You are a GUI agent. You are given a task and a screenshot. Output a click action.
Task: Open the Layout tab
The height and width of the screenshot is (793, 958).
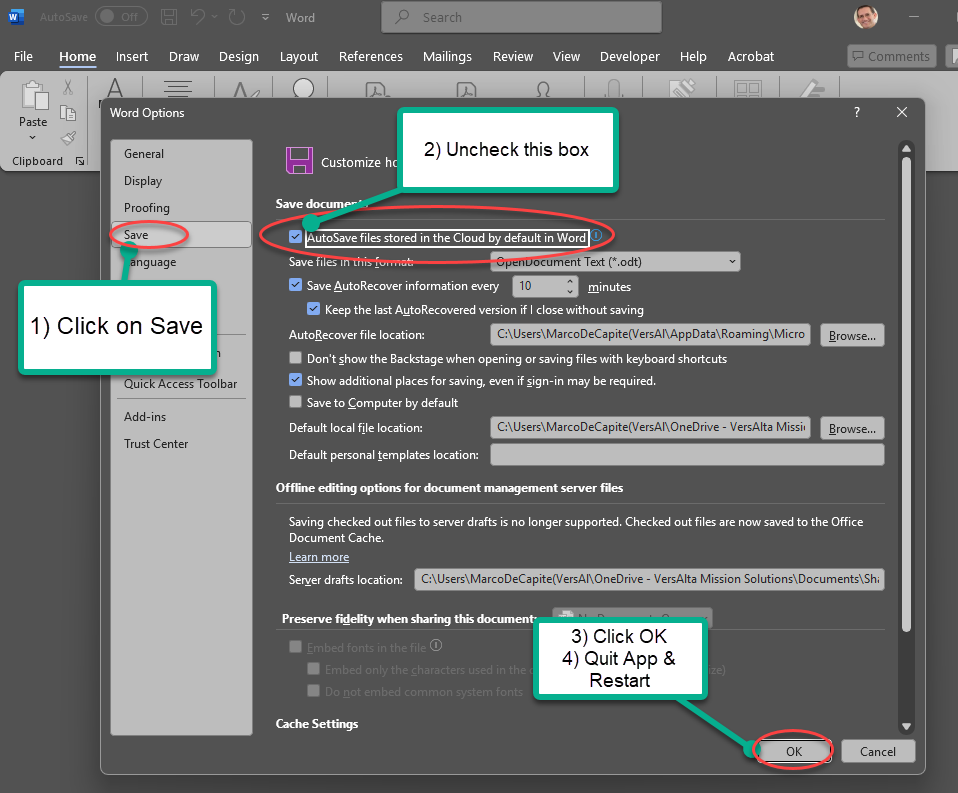299,56
